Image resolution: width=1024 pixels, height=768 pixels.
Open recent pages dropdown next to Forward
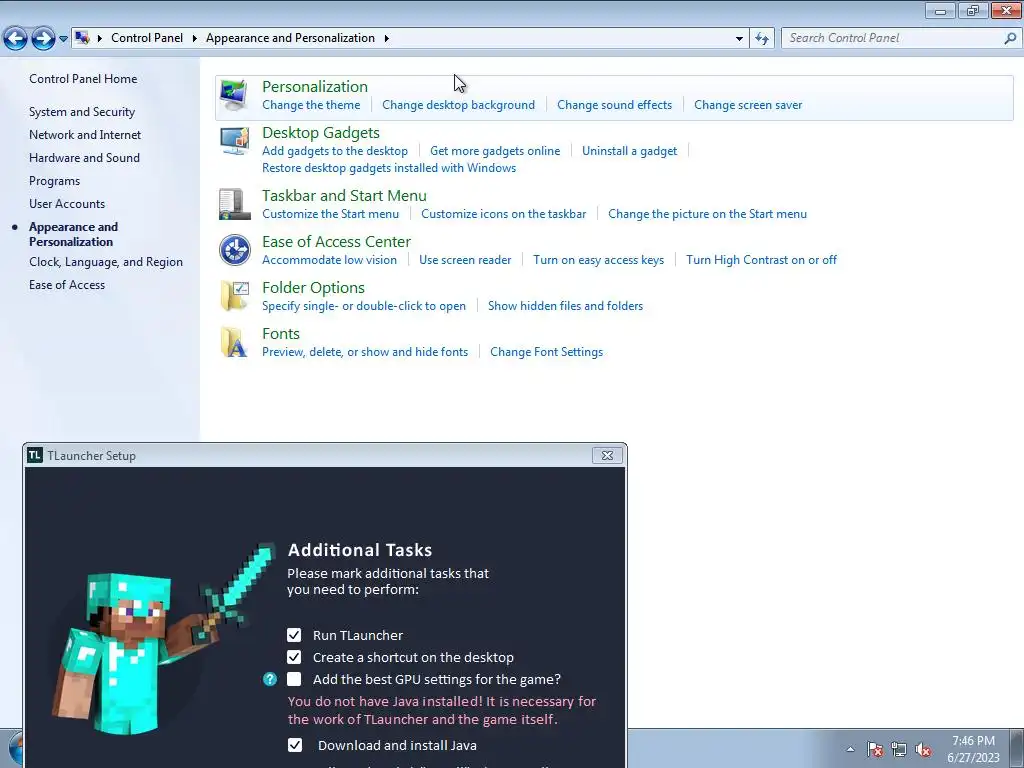click(x=63, y=39)
